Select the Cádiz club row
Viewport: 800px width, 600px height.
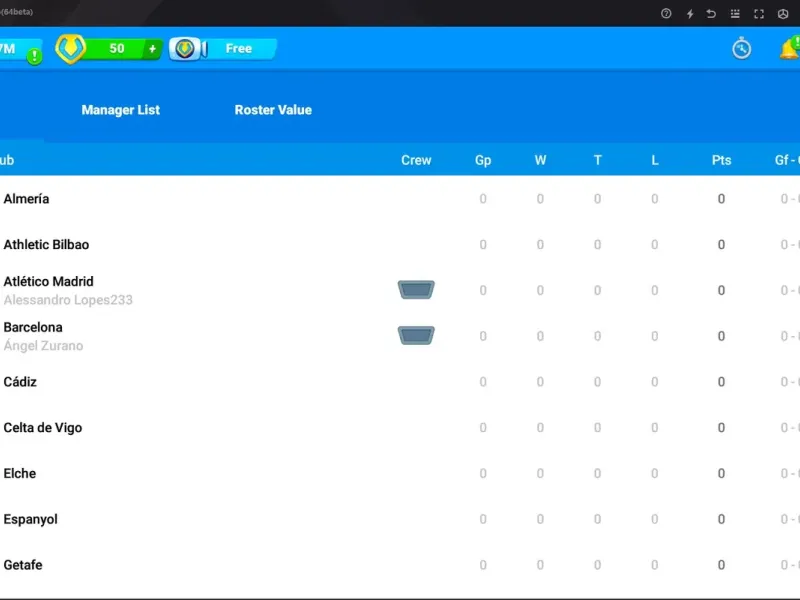400,382
